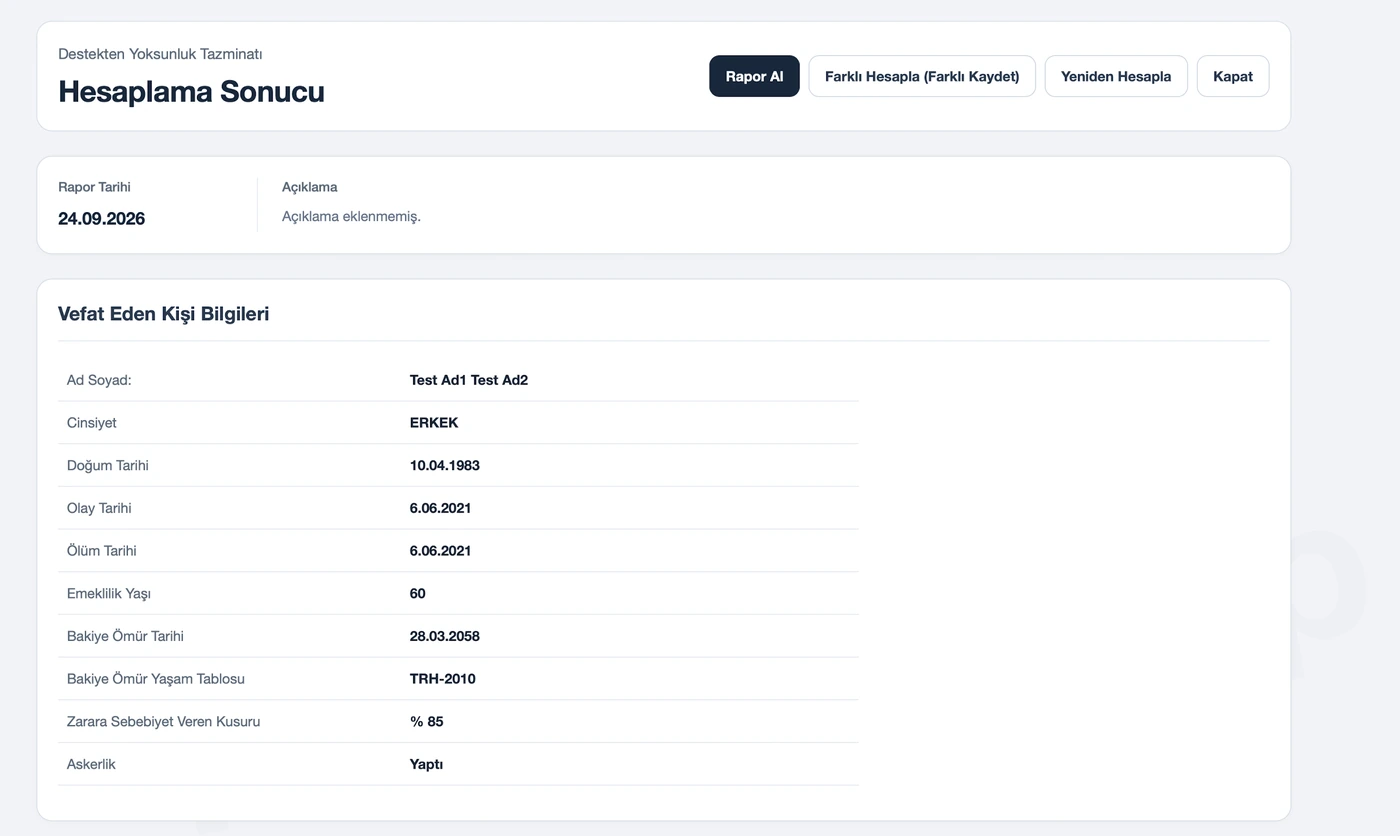Select the Yeniden Hesapla button
Image resolution: width=1400 pixels, height=836 pixels.
click(x=1116, y=76)
